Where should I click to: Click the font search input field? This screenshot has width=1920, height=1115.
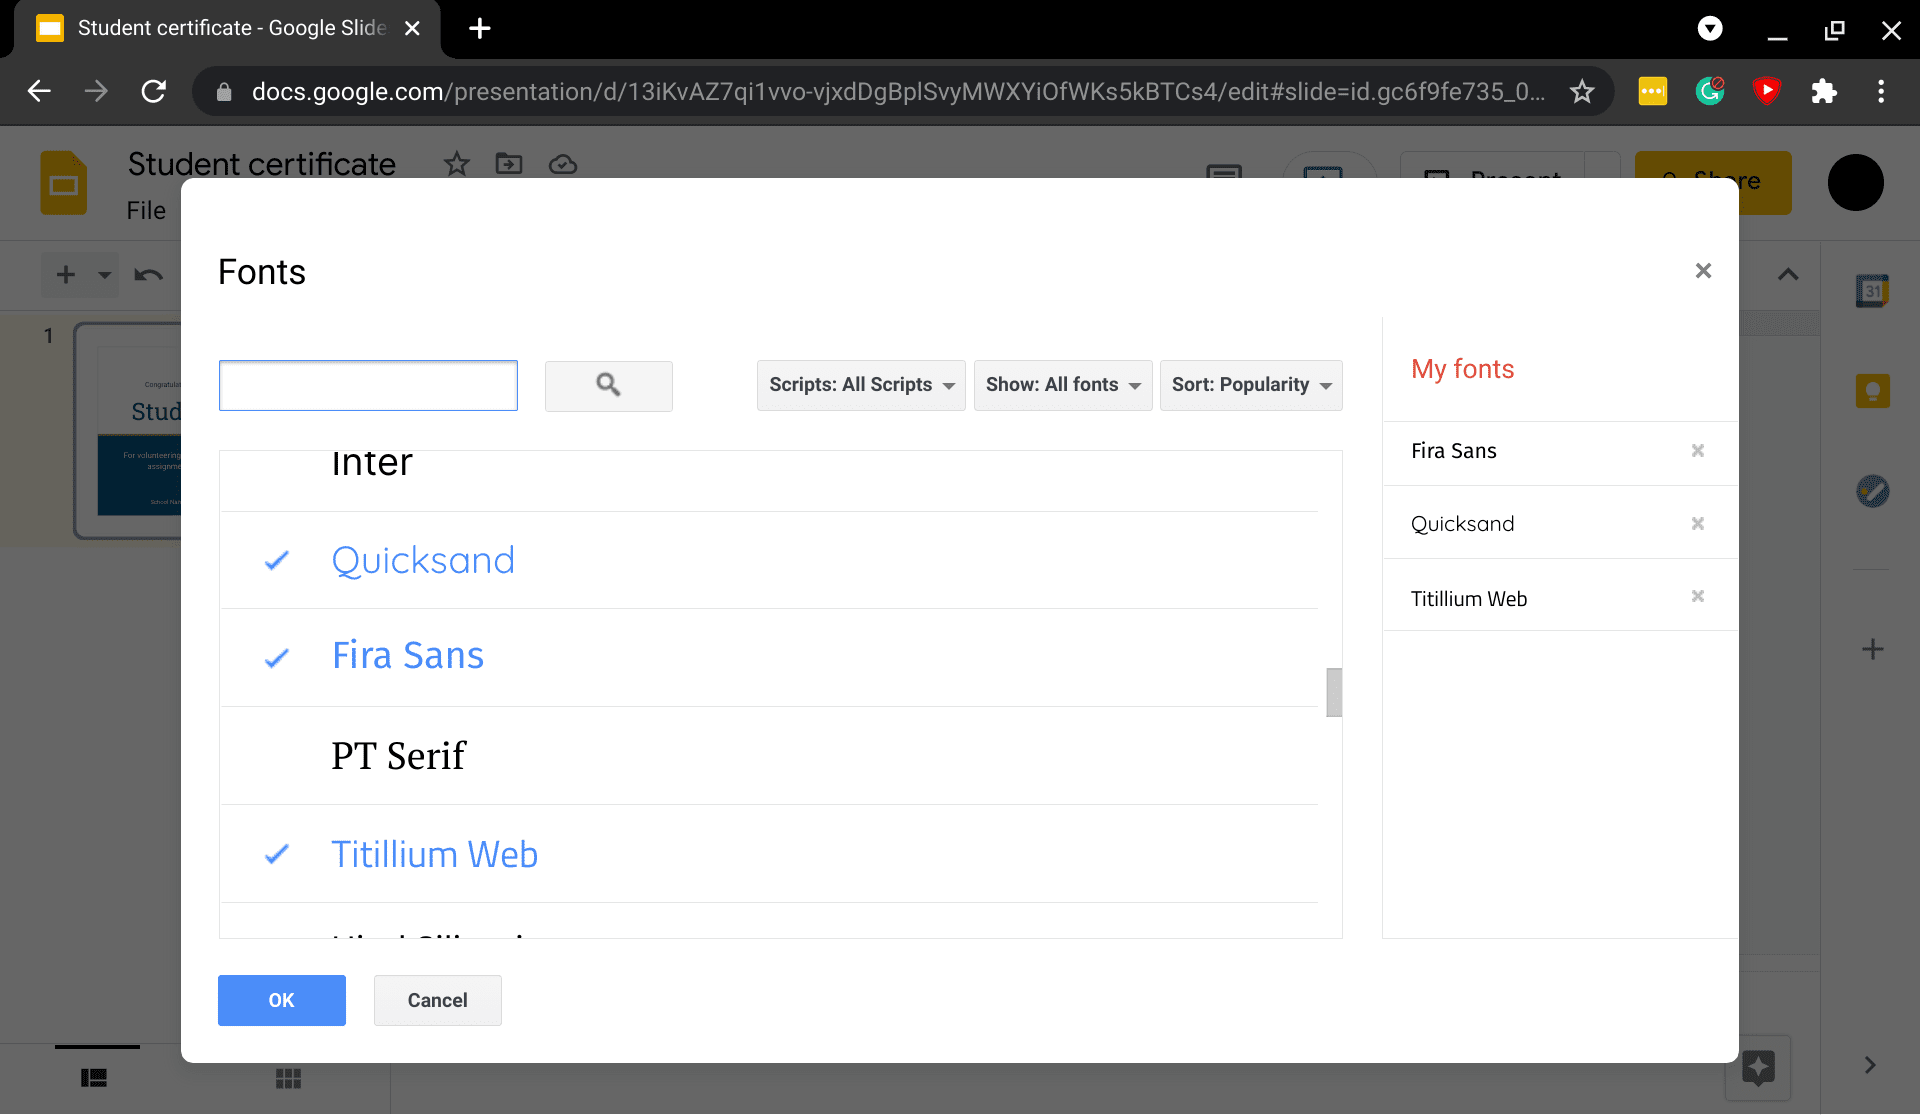(368, 385)
